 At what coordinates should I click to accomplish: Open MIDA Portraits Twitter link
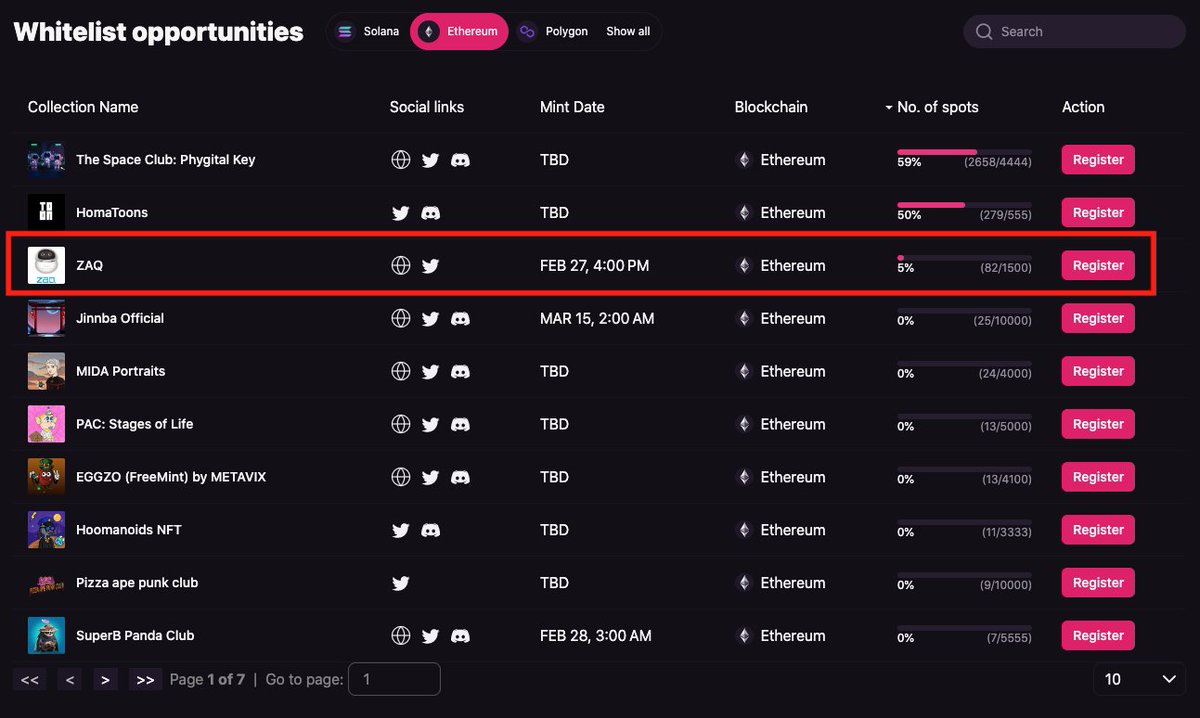click(x=431, y=372)
